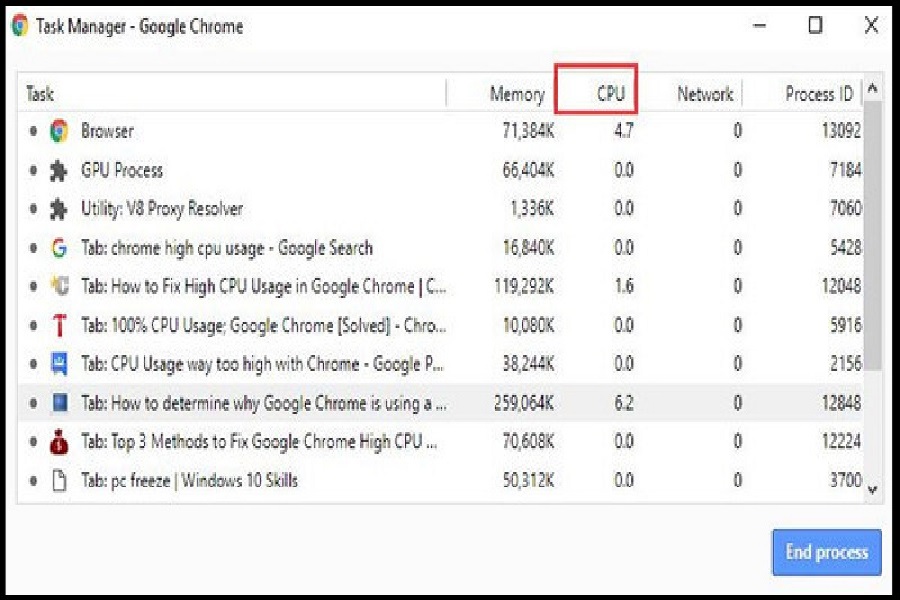
Task: Sort by the Process ID column
Action: 818,94
